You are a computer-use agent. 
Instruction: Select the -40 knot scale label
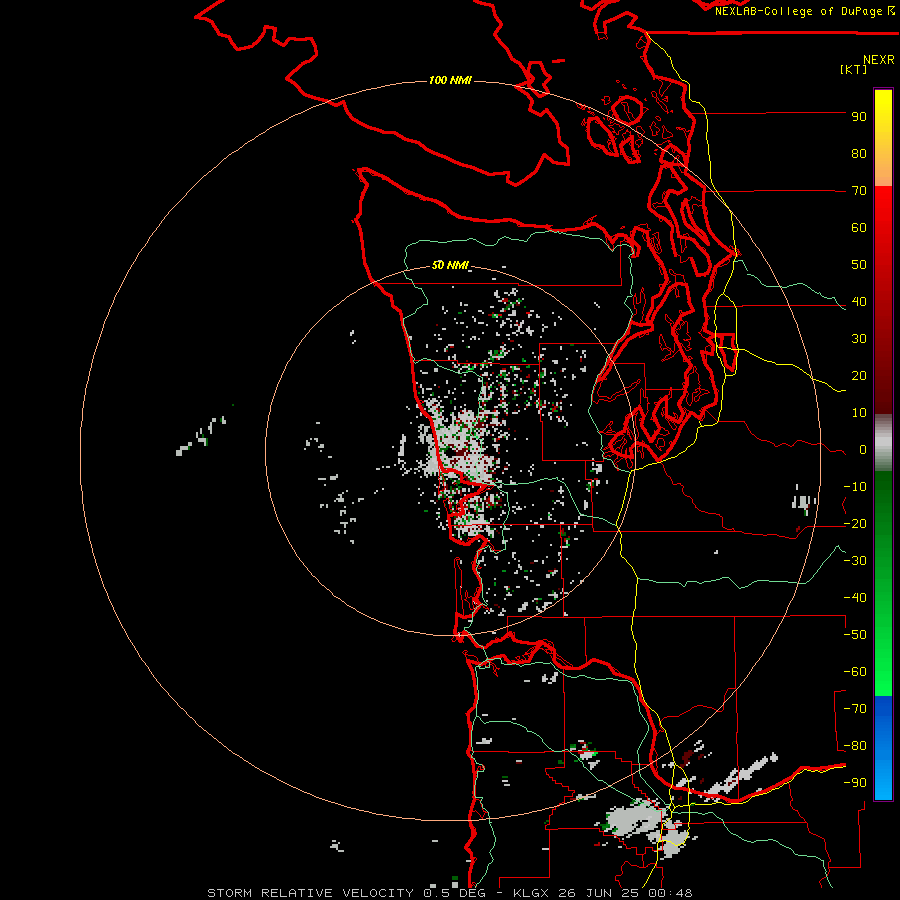tap(855, 598)
